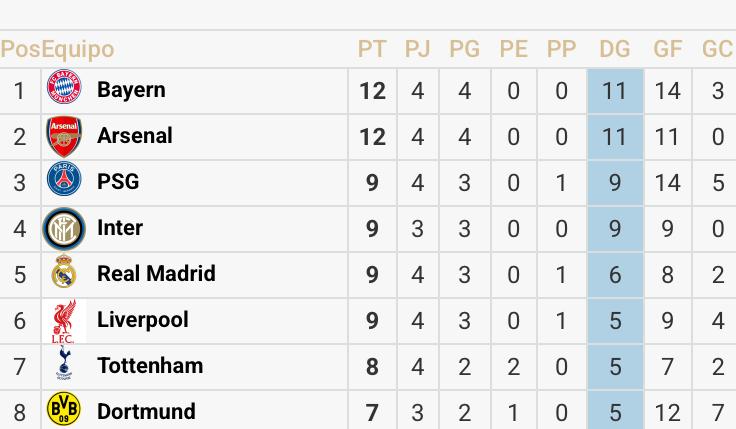
Task: Click the Bayern club crest icon
Action: pos(64,90)
